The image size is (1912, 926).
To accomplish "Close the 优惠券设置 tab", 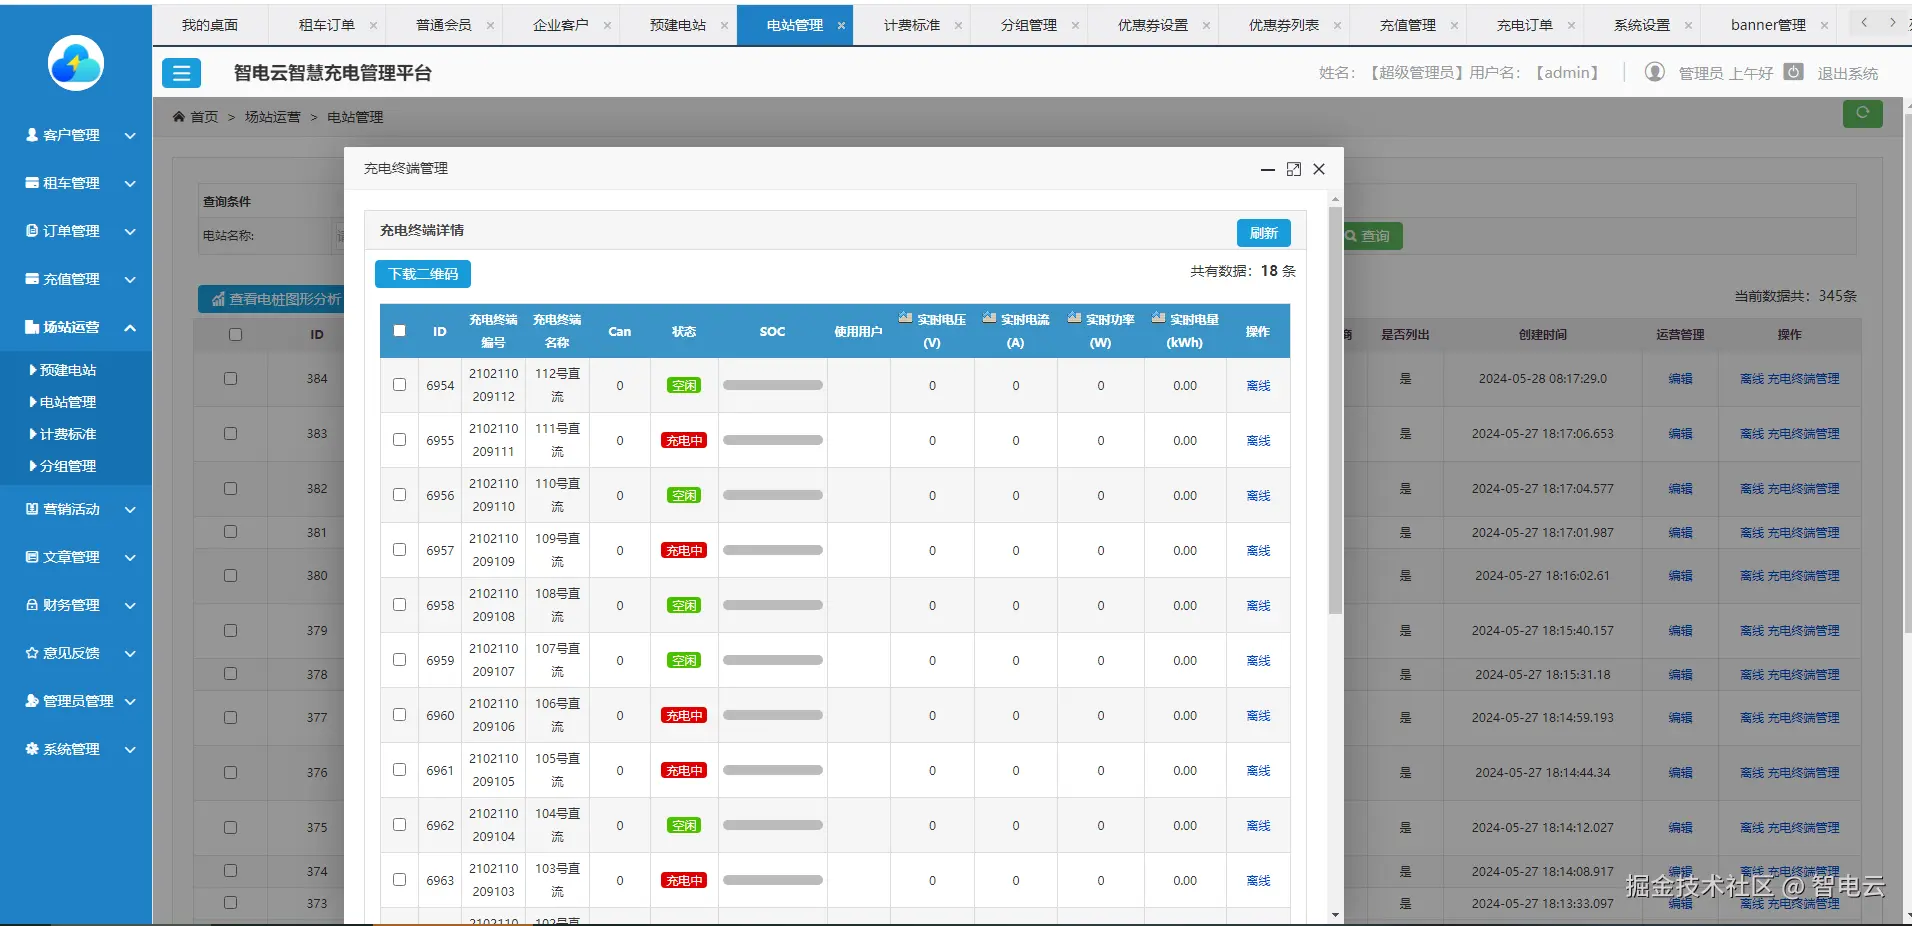I will (x=1206, y=25).
